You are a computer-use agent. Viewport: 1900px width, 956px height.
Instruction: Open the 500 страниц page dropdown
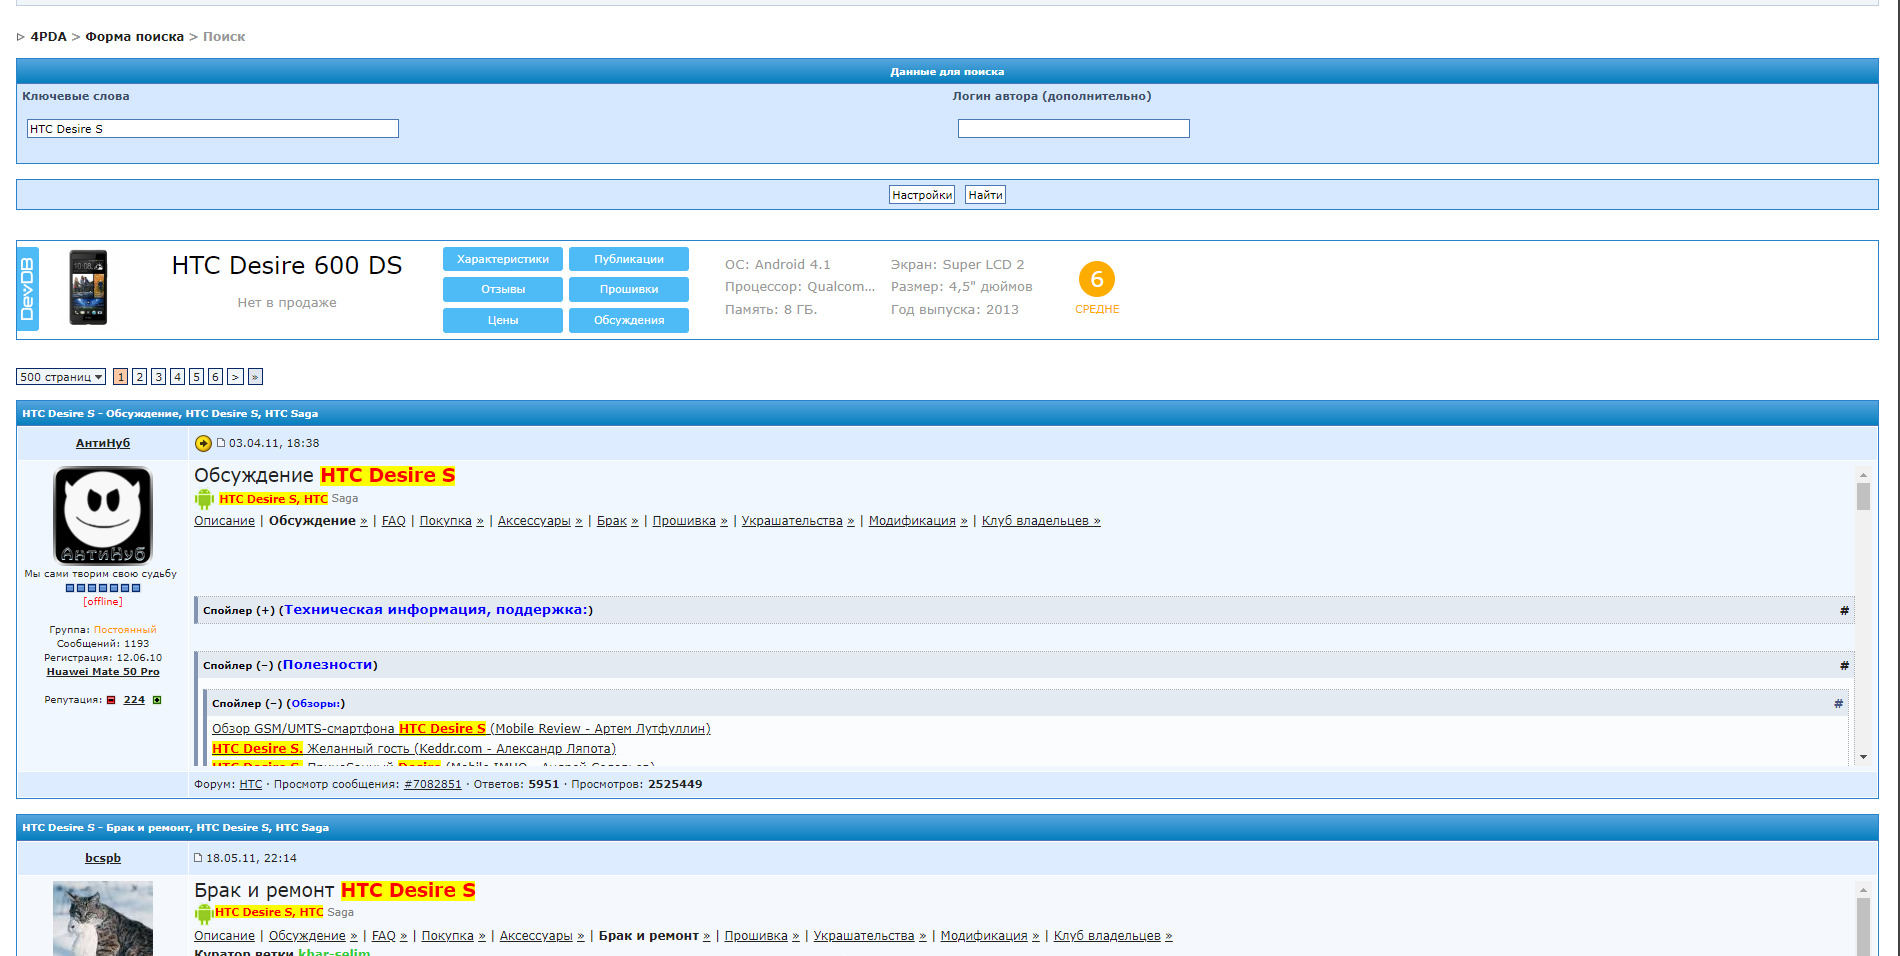tap(61, 377)
